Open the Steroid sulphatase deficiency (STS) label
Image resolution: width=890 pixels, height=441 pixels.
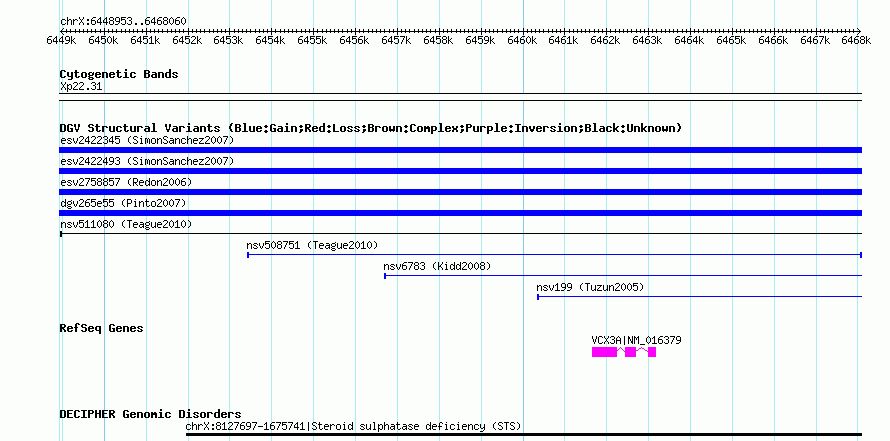(x=353, y=426)
